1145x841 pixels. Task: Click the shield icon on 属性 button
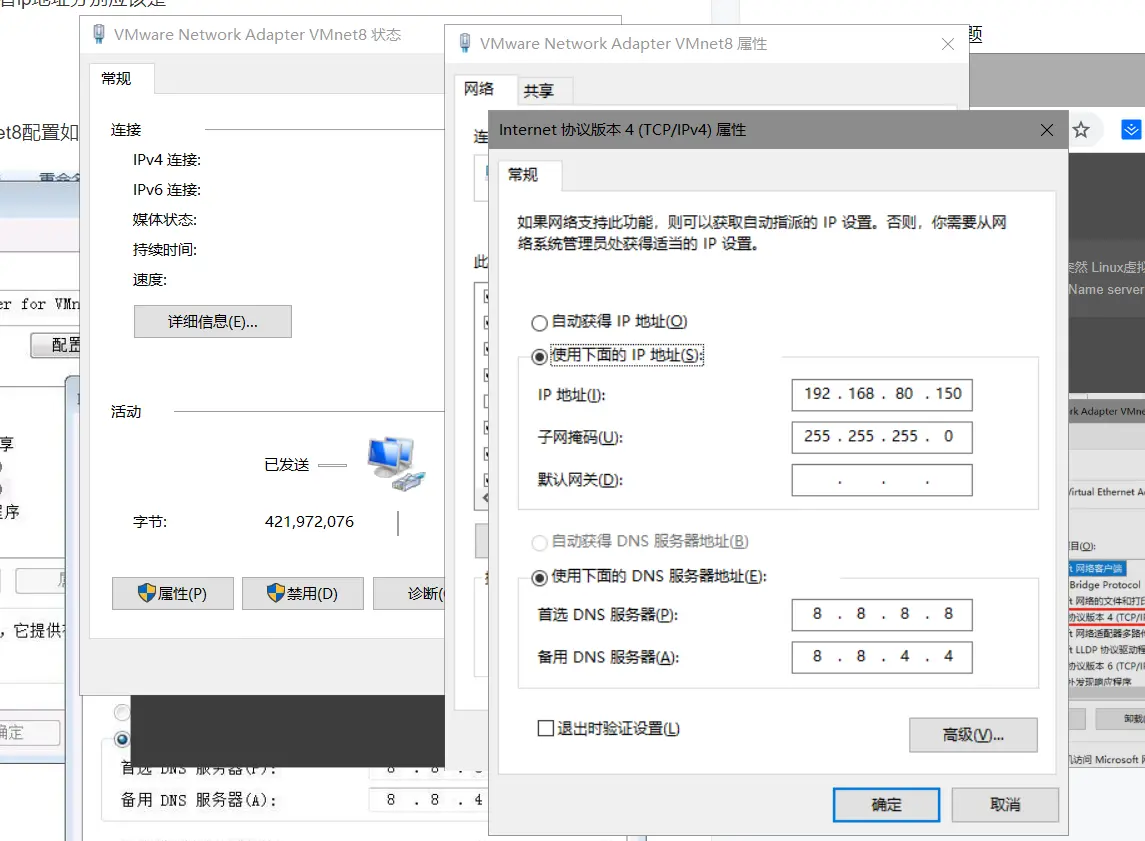[x=146, y=593]
